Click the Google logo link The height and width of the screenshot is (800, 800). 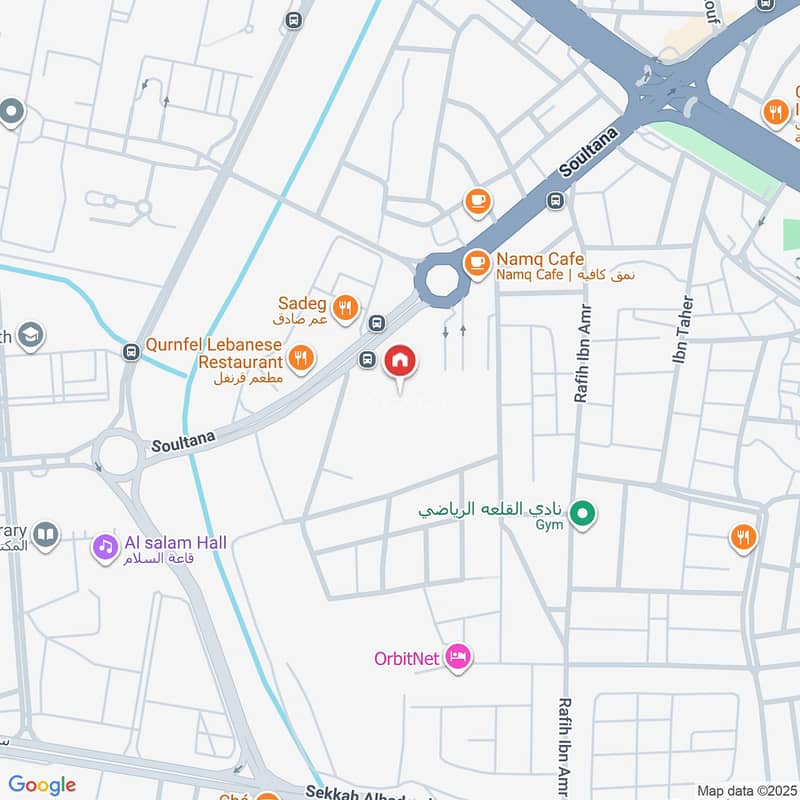[x=42, y=785]
